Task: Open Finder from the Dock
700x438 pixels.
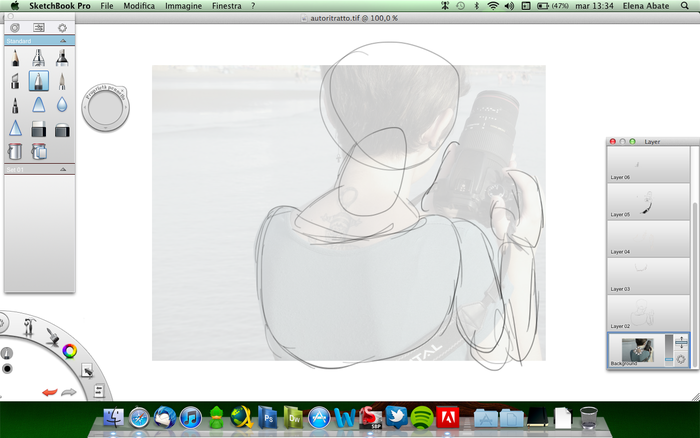Action: [113, 418]
